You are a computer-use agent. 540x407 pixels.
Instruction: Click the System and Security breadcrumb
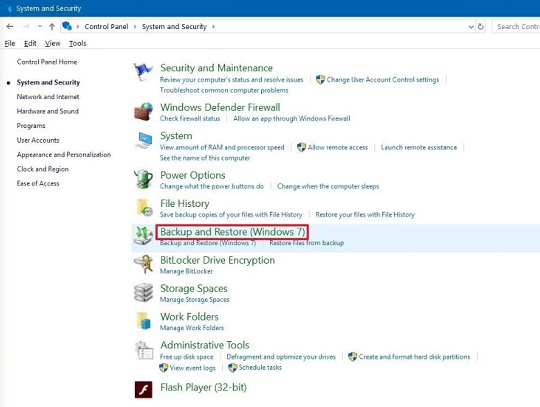tap(174, 27)
